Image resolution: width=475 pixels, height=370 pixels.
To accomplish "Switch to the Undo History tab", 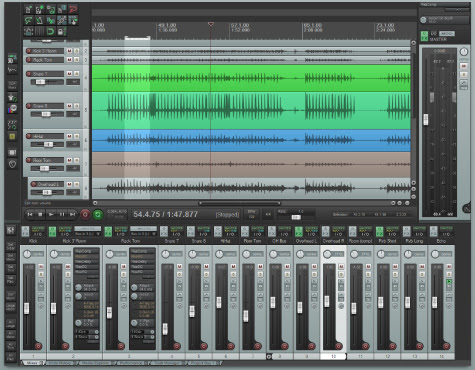I will tap(60, 363).
